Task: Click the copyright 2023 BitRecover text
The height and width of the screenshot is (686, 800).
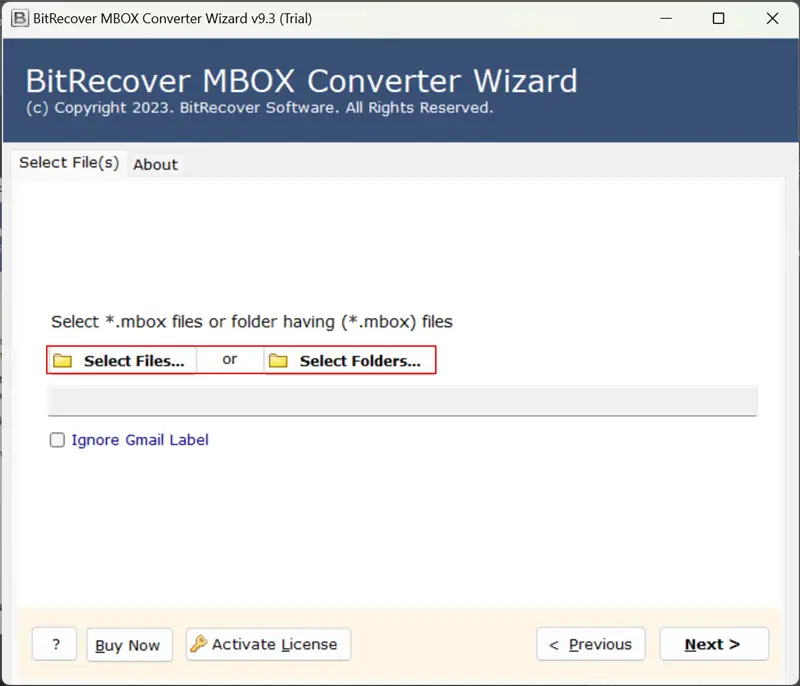Action: pyautogui.click(x=259, y=108)
